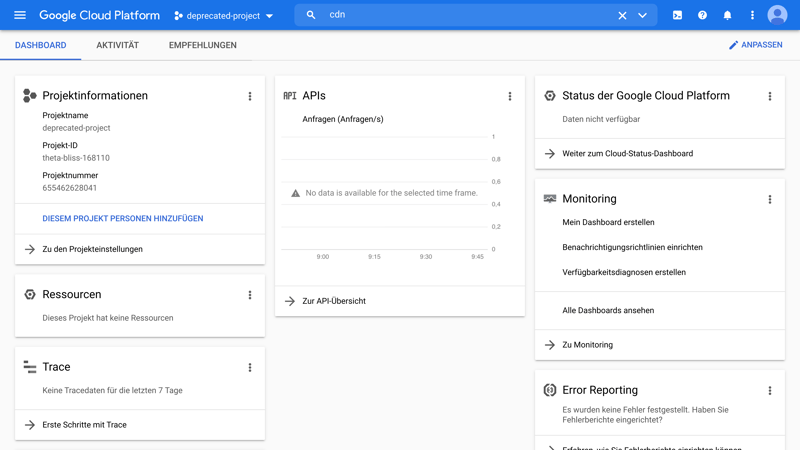Expand search options chevron in search bar
The height and width of the screenshot is (450, 800).
[643, 15]
